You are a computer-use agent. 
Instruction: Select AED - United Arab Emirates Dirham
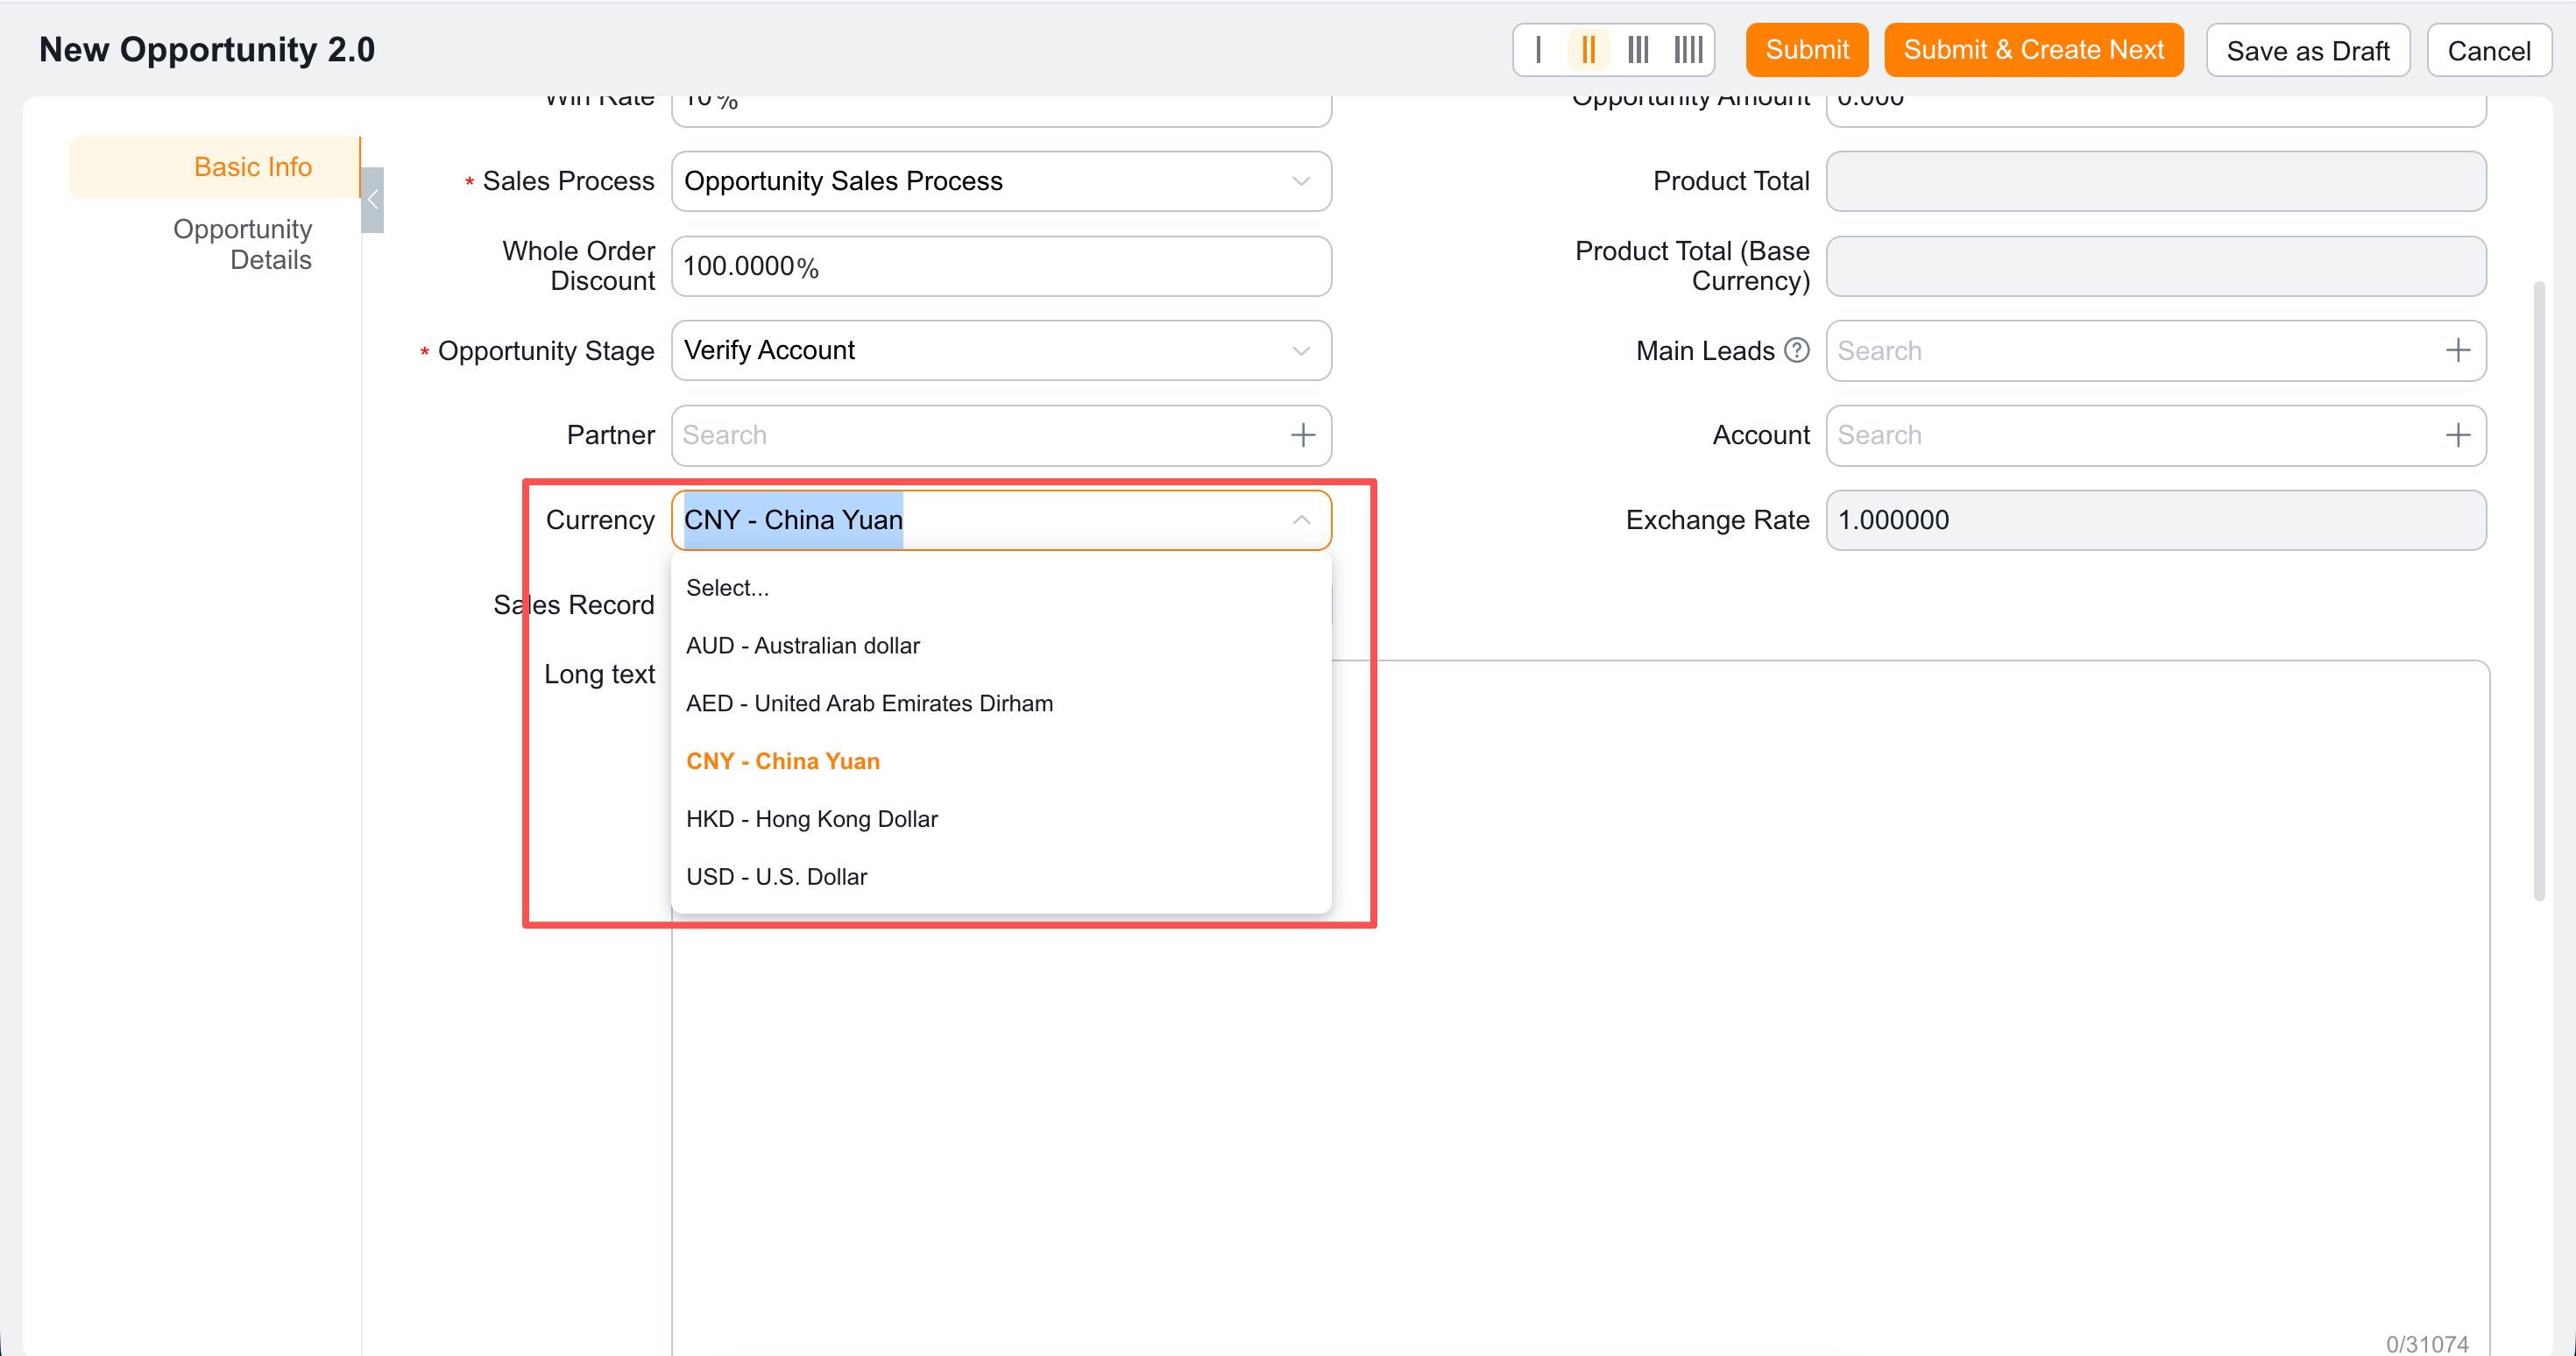pos(1001,704)
